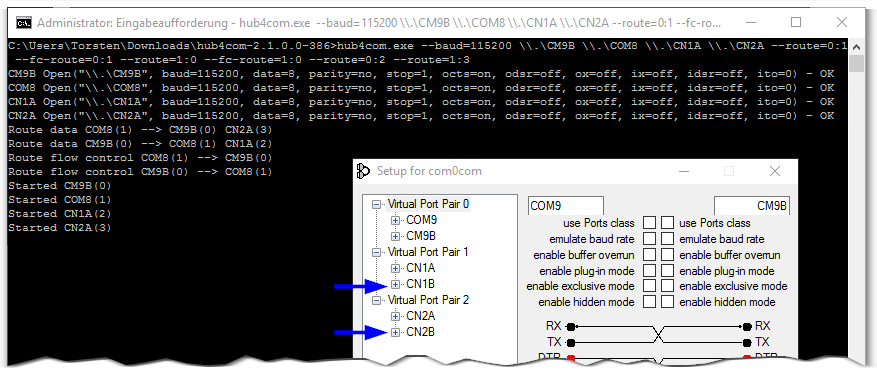
Task: Click the COM9 port name field
Action: tap(565, 205)
